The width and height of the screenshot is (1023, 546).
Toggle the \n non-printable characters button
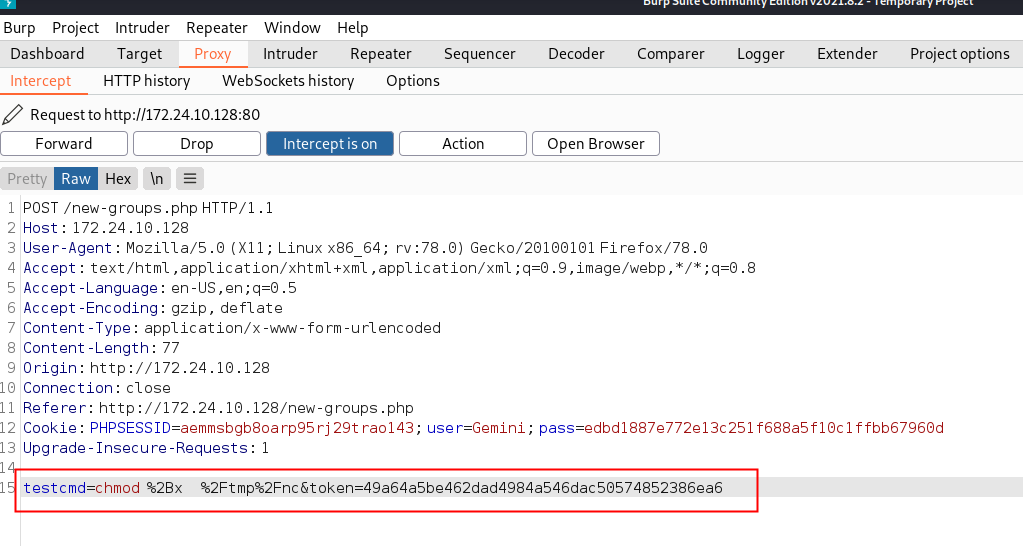point(157,179)
